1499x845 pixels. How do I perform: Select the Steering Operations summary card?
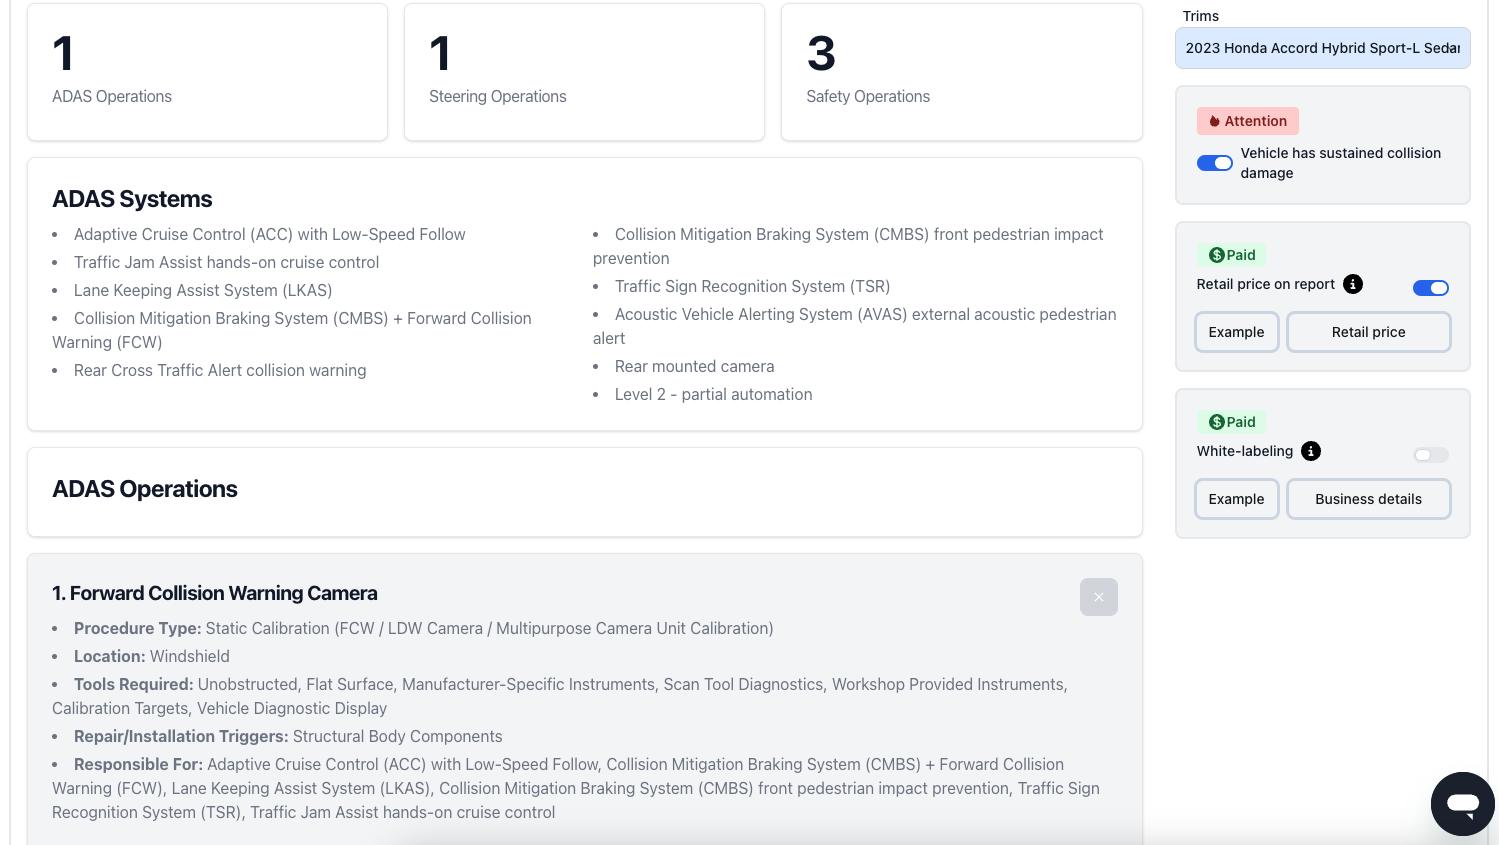[x=584, y=72]
